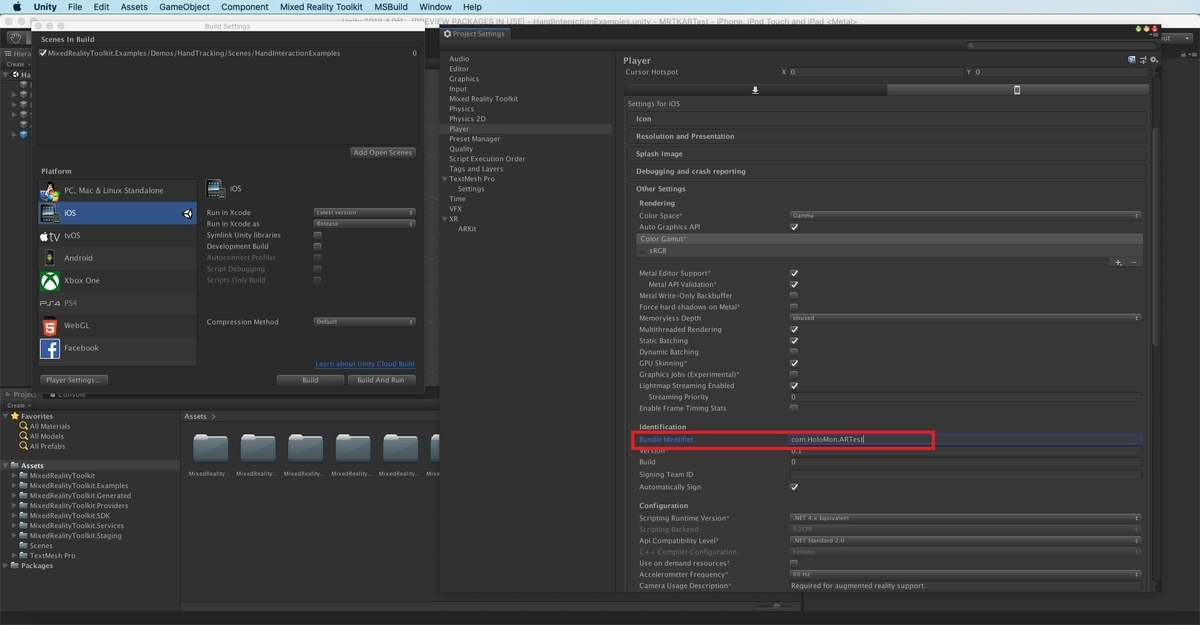This screenshot has width=1200, height=625.
Task: Open Compression Method dropdown
Action: (364, 322)
